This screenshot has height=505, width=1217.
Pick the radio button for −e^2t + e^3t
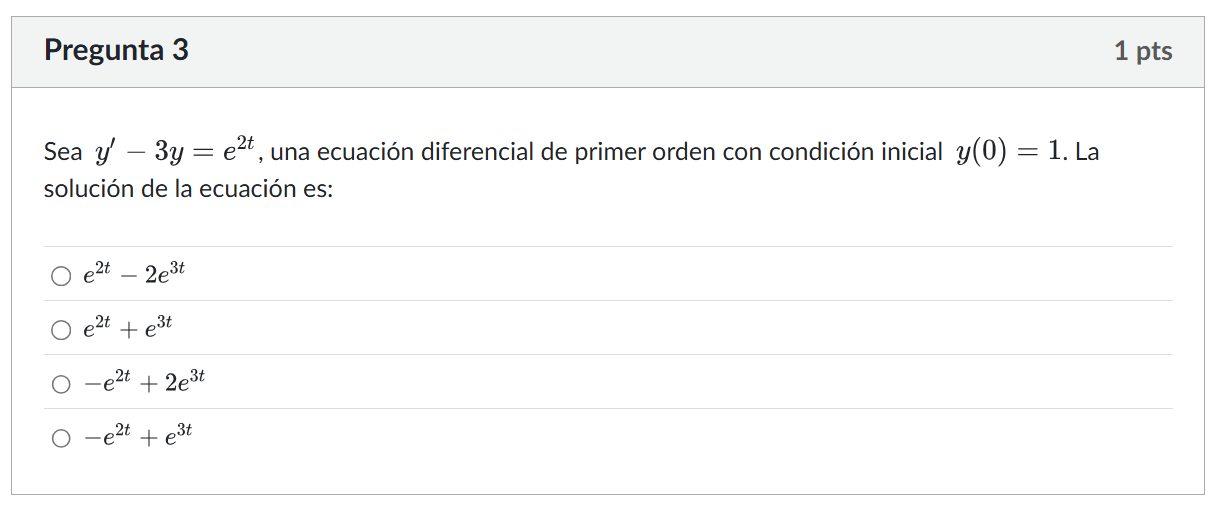(x=62, y=437)
